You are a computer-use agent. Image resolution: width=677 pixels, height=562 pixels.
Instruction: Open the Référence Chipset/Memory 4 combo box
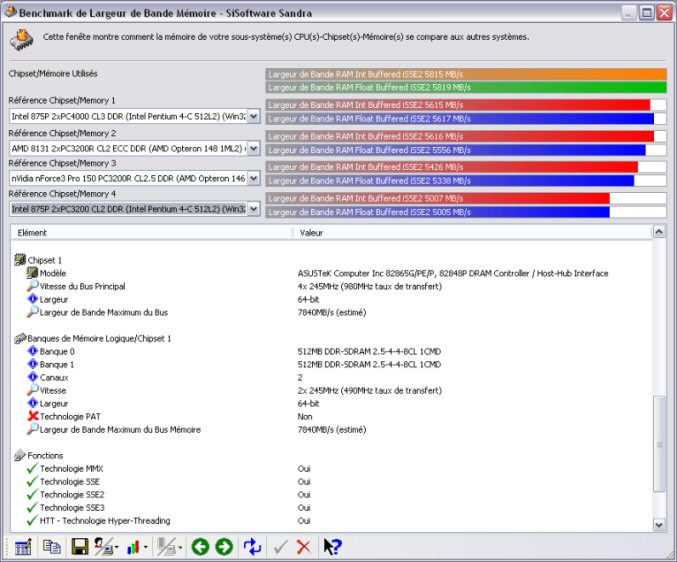click(134, 209)
